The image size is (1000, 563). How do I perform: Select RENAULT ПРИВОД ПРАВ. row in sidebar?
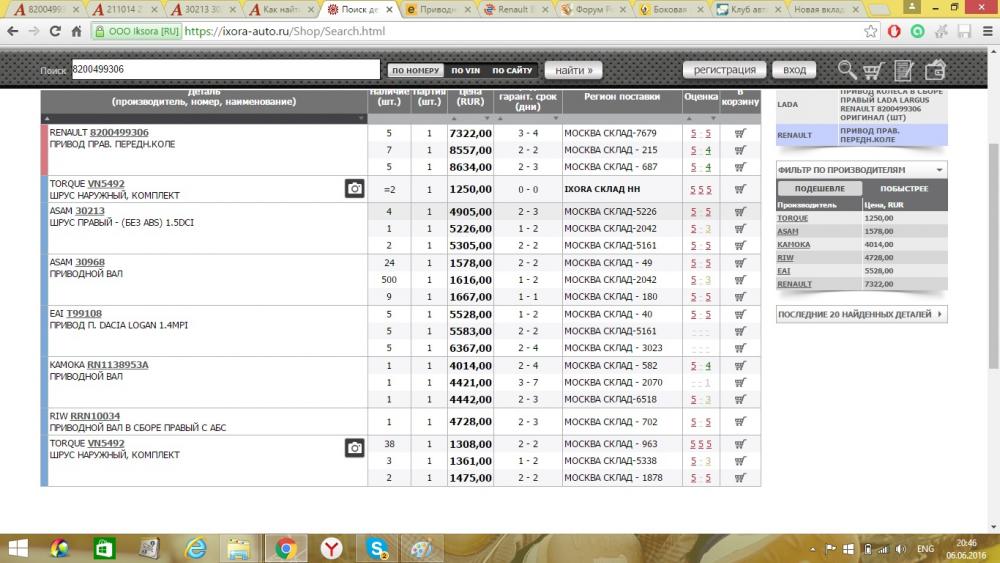862,135
